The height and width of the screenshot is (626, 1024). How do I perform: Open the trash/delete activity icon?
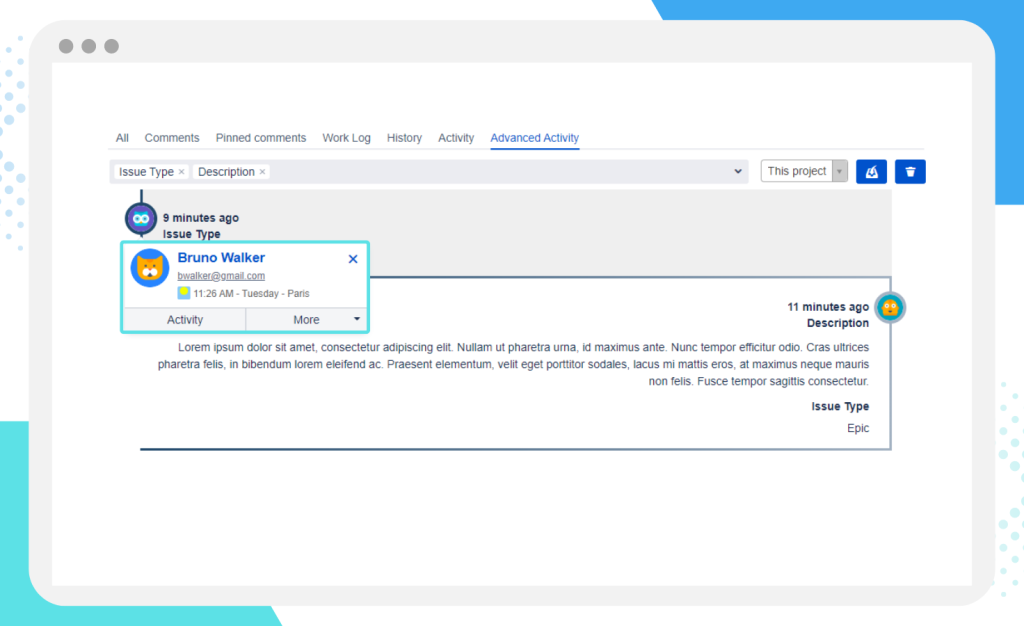[909, 171]
